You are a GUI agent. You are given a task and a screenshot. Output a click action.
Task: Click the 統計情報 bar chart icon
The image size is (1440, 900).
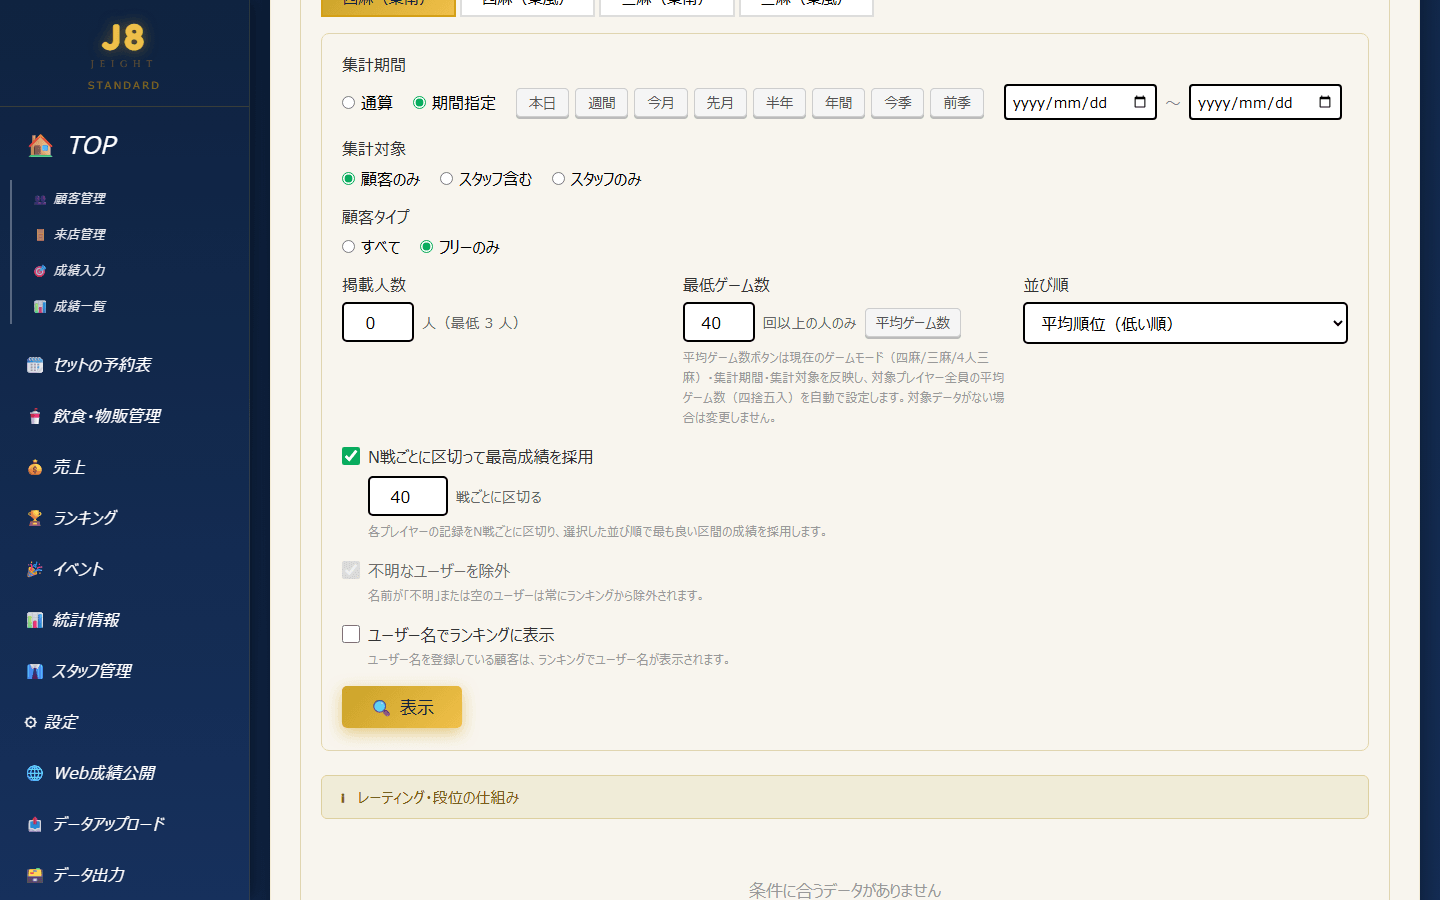click(35, 620)
